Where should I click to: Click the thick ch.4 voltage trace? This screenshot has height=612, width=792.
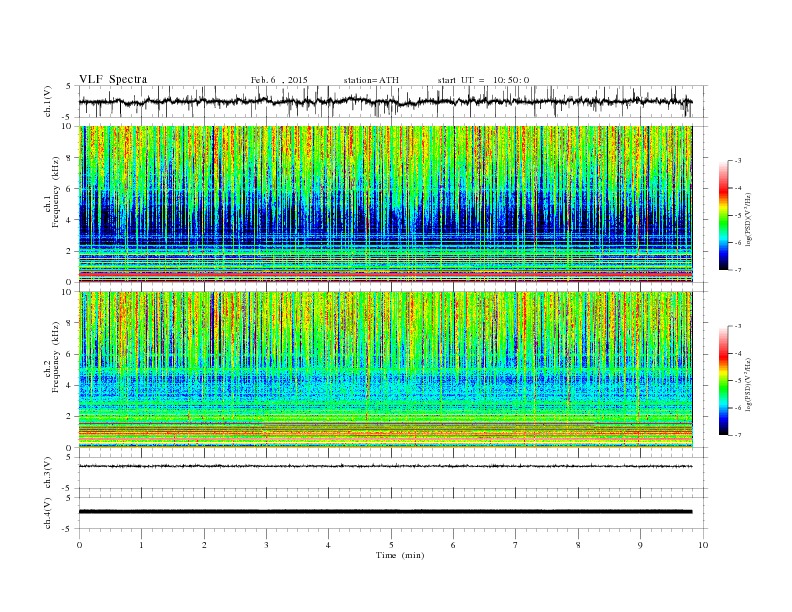click(x=385, y=512)
